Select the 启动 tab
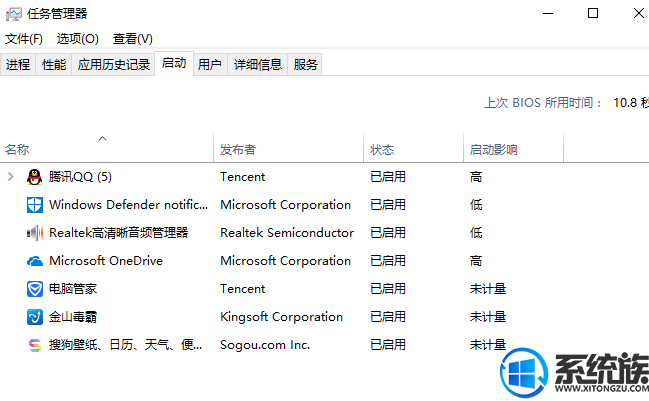The width and height of the screenshot is (649, 401). click(174, 63)
